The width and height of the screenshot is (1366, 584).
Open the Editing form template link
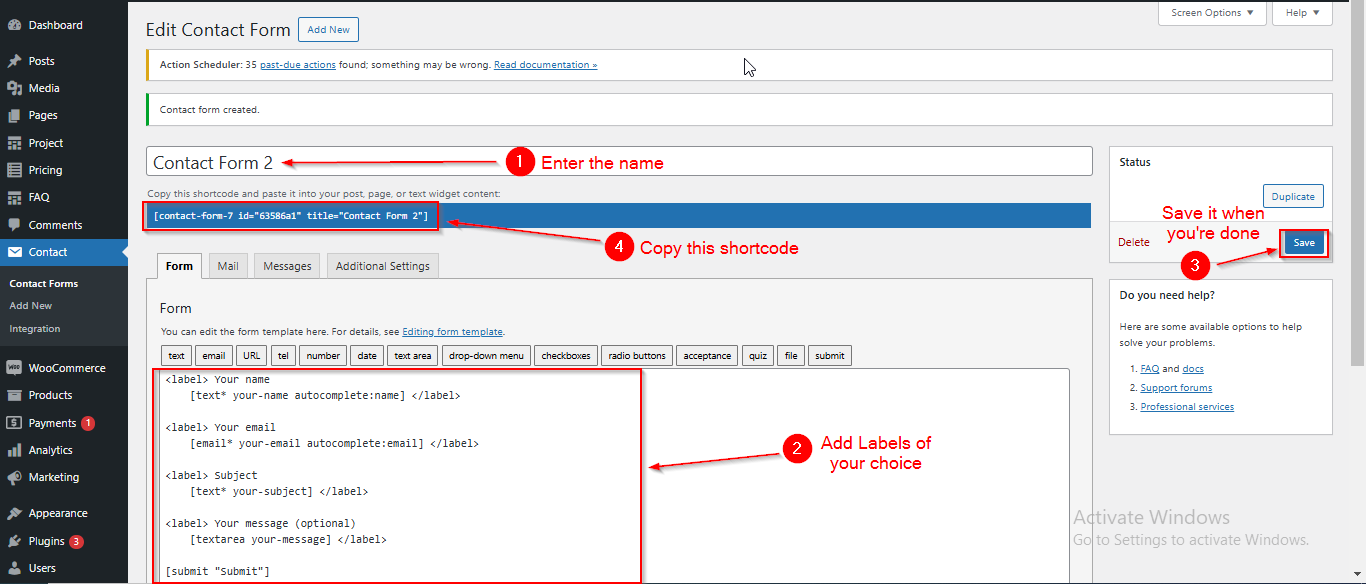[x=453, y=332]
